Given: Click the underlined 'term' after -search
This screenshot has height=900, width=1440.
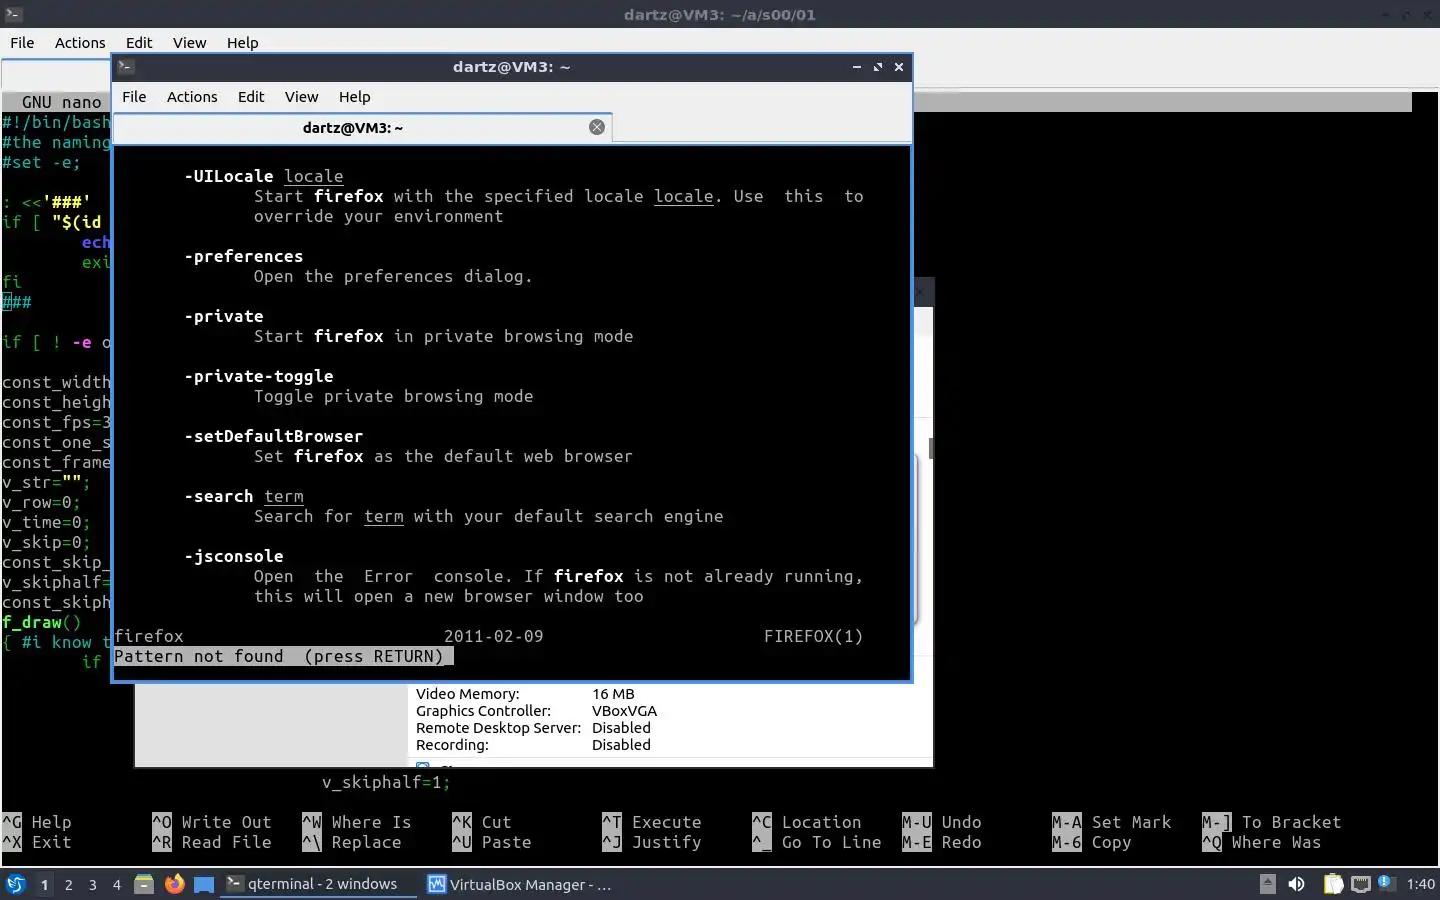Looking at the screenshot, I should click(283, 496).
